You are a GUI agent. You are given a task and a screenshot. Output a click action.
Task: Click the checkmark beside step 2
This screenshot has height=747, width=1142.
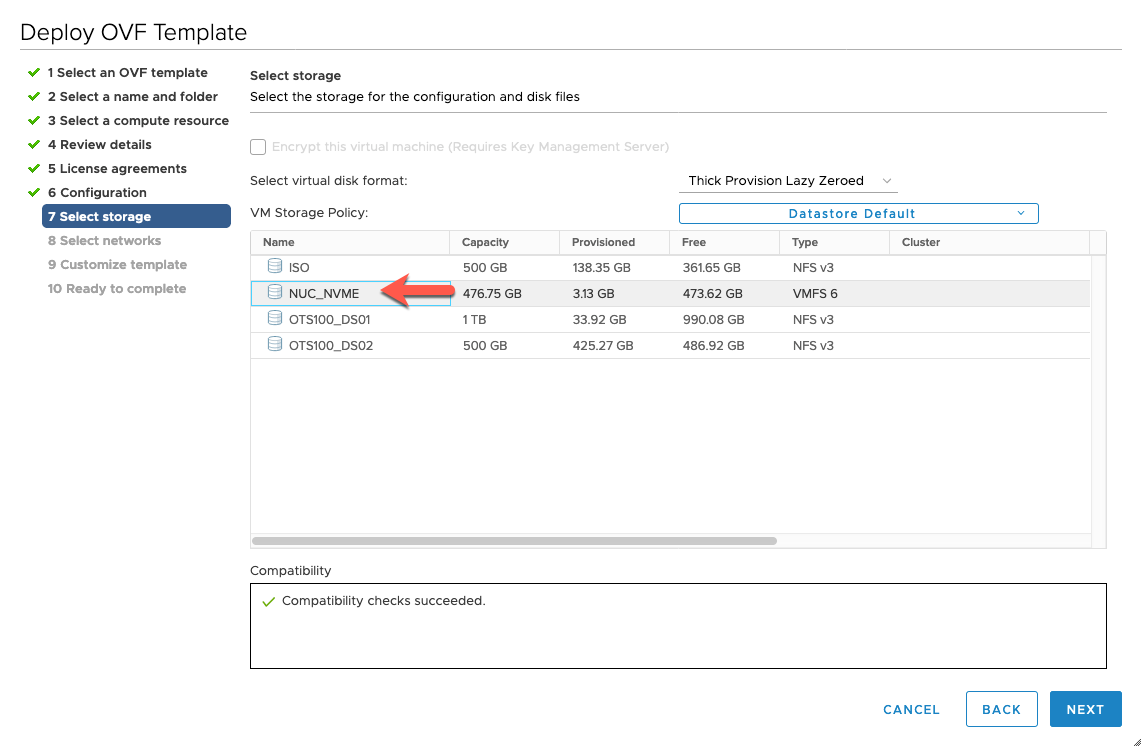(34, 96)
